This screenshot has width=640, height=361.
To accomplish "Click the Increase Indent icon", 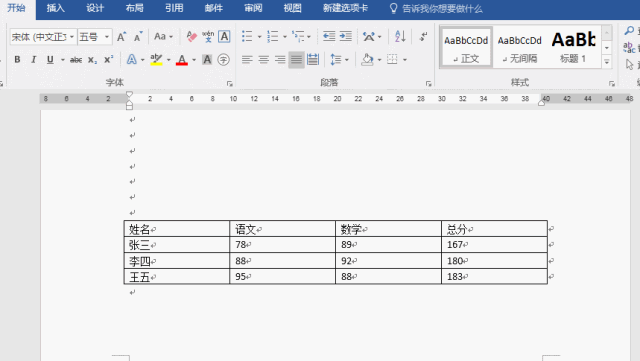I will pos(346,37).
